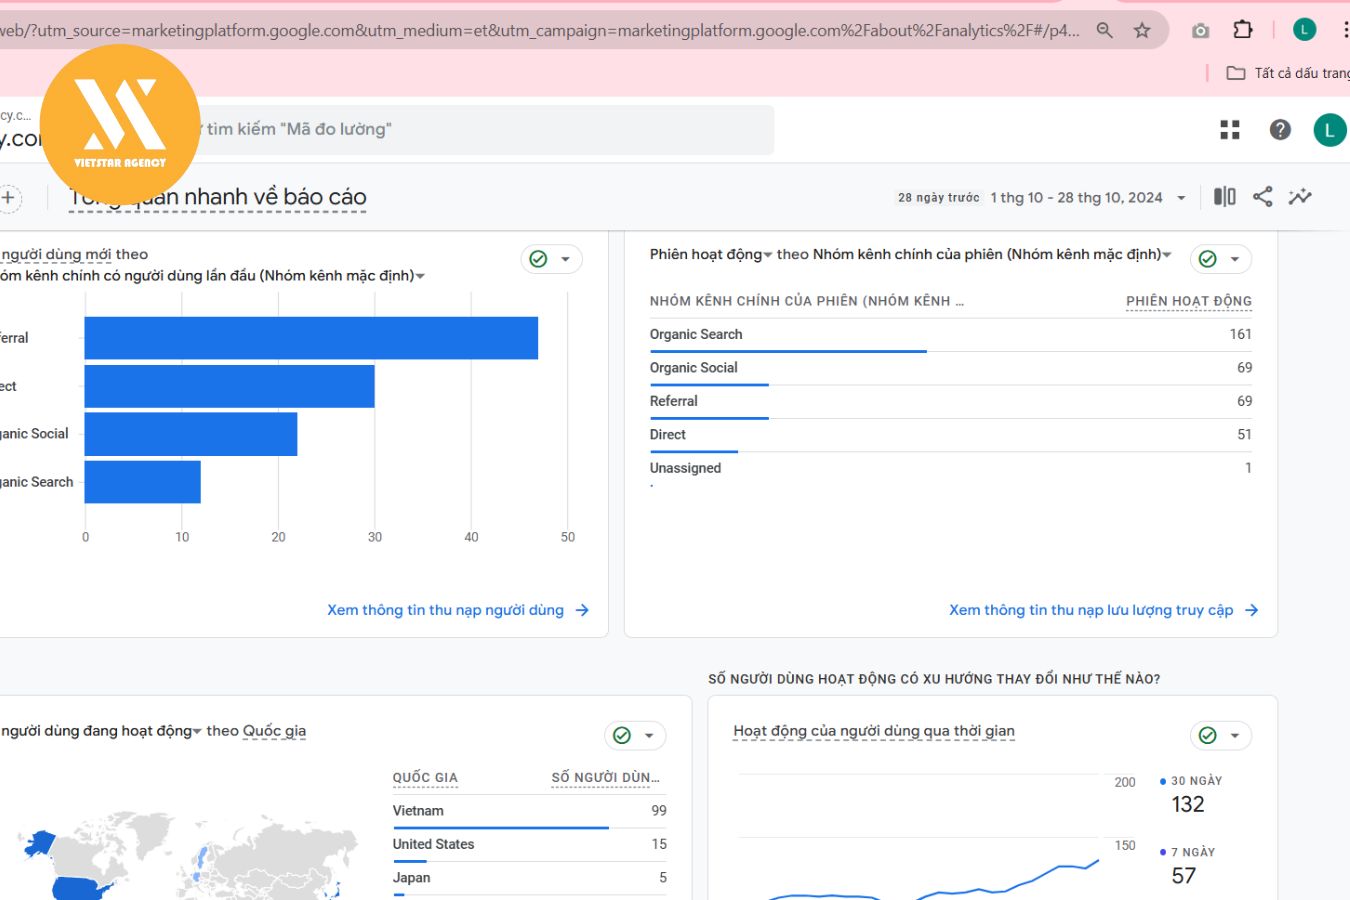1350x900 pixels.
Task: Select the United States country row
Action: click(x=529, y=845)
